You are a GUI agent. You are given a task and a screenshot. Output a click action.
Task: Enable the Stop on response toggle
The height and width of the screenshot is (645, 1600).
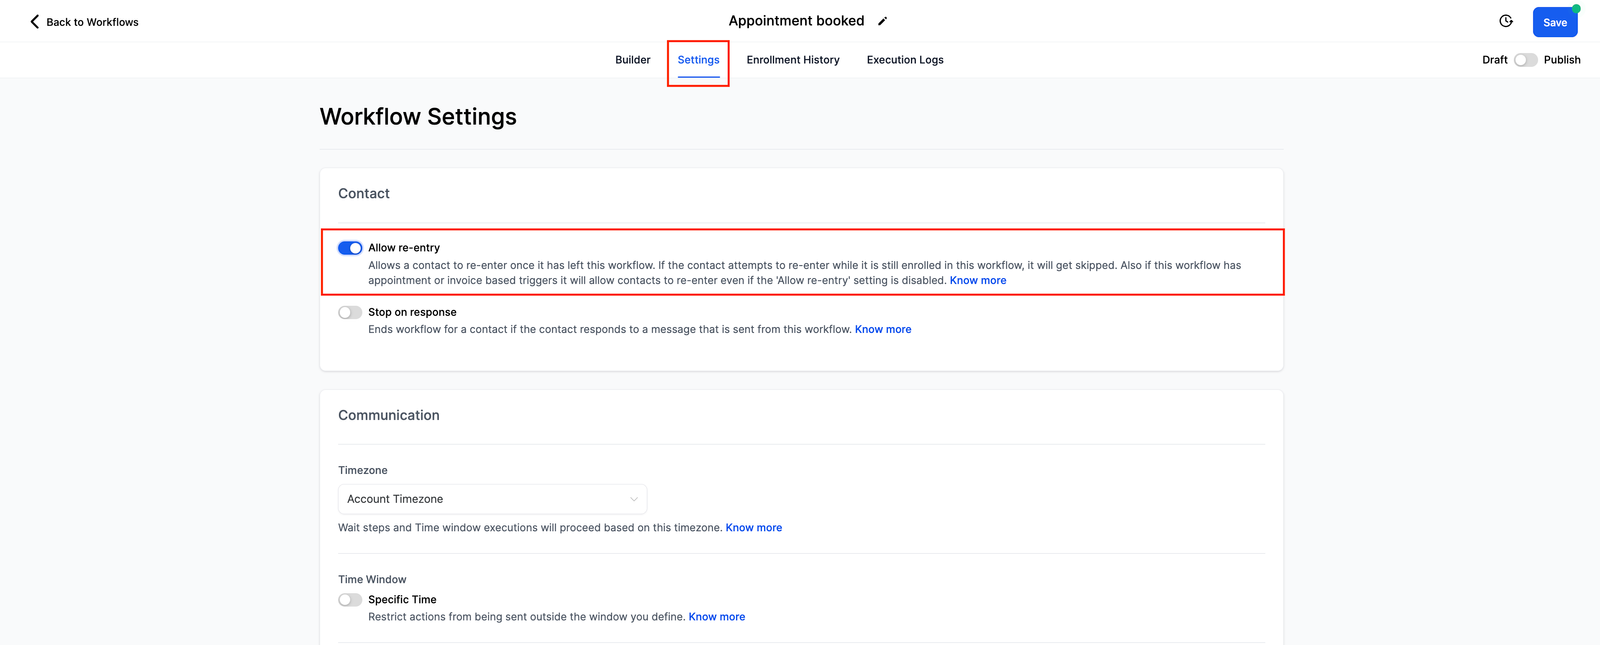coord(350,312)
